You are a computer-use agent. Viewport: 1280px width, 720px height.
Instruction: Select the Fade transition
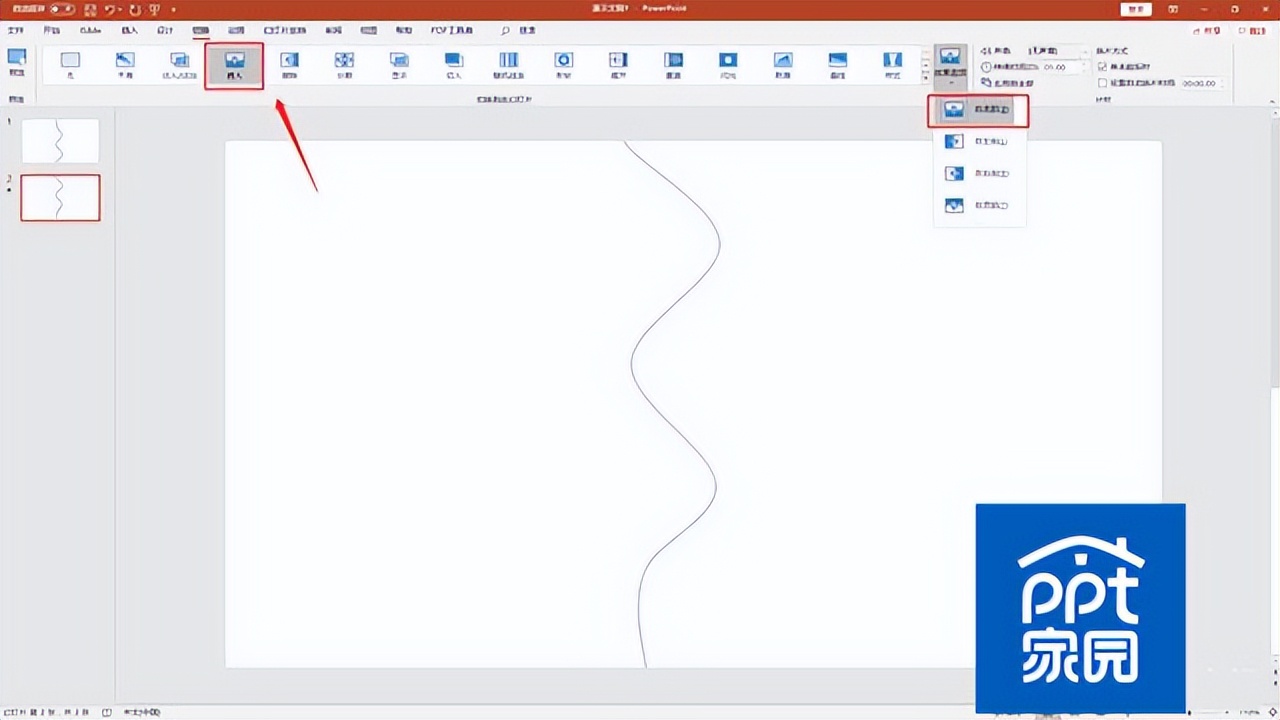pyautogui.click(x=179, y=66)
